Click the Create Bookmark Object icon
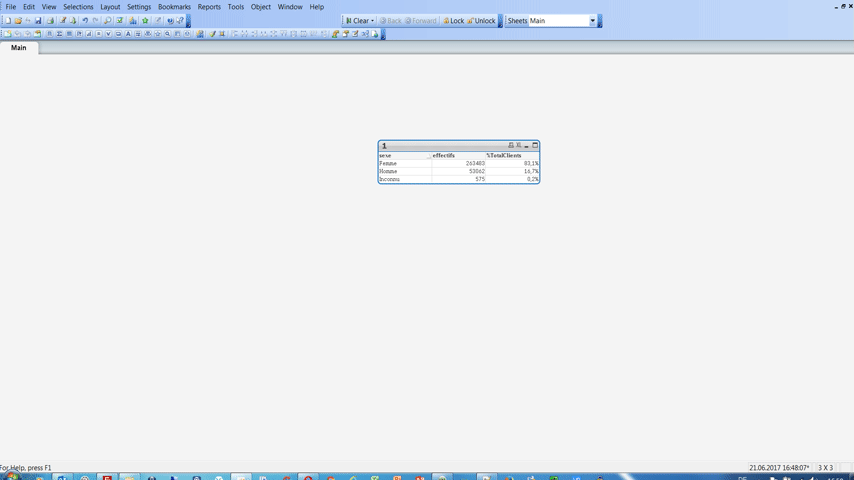 coord(157,34)
